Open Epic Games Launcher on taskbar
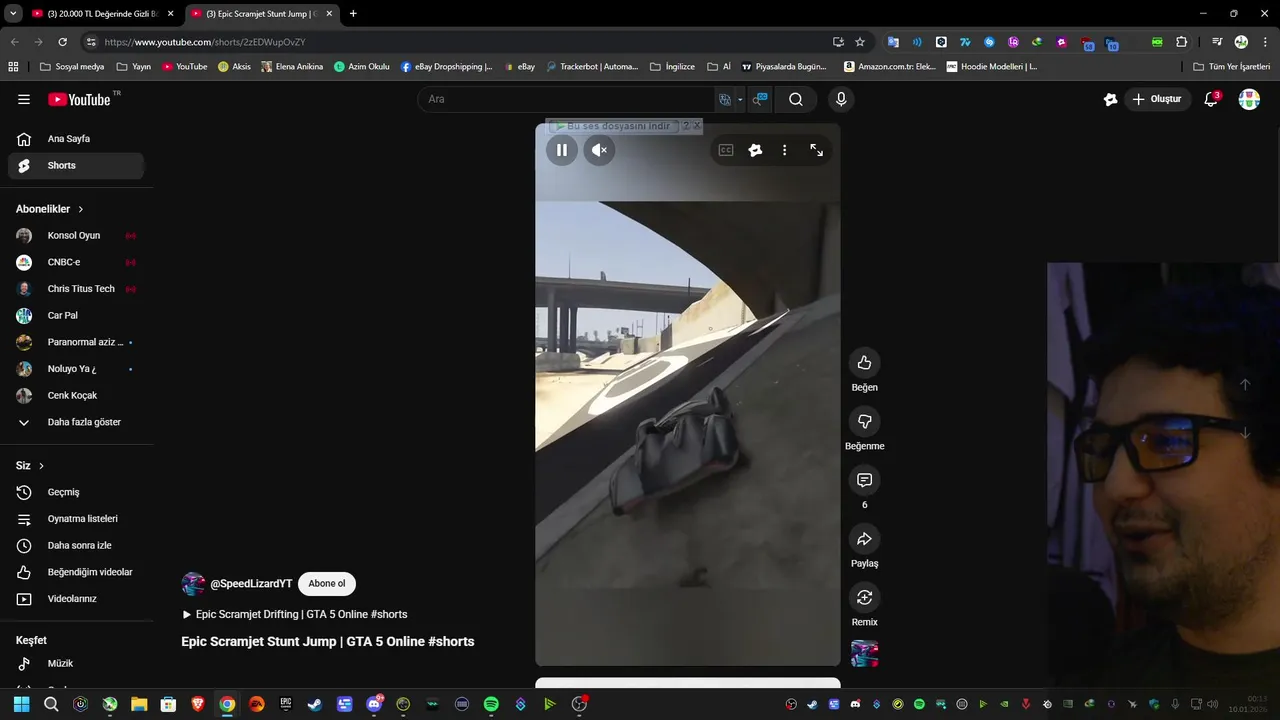Image resolution: width=1280 pixels, height=720 pixels. click(x=286, y=704)
